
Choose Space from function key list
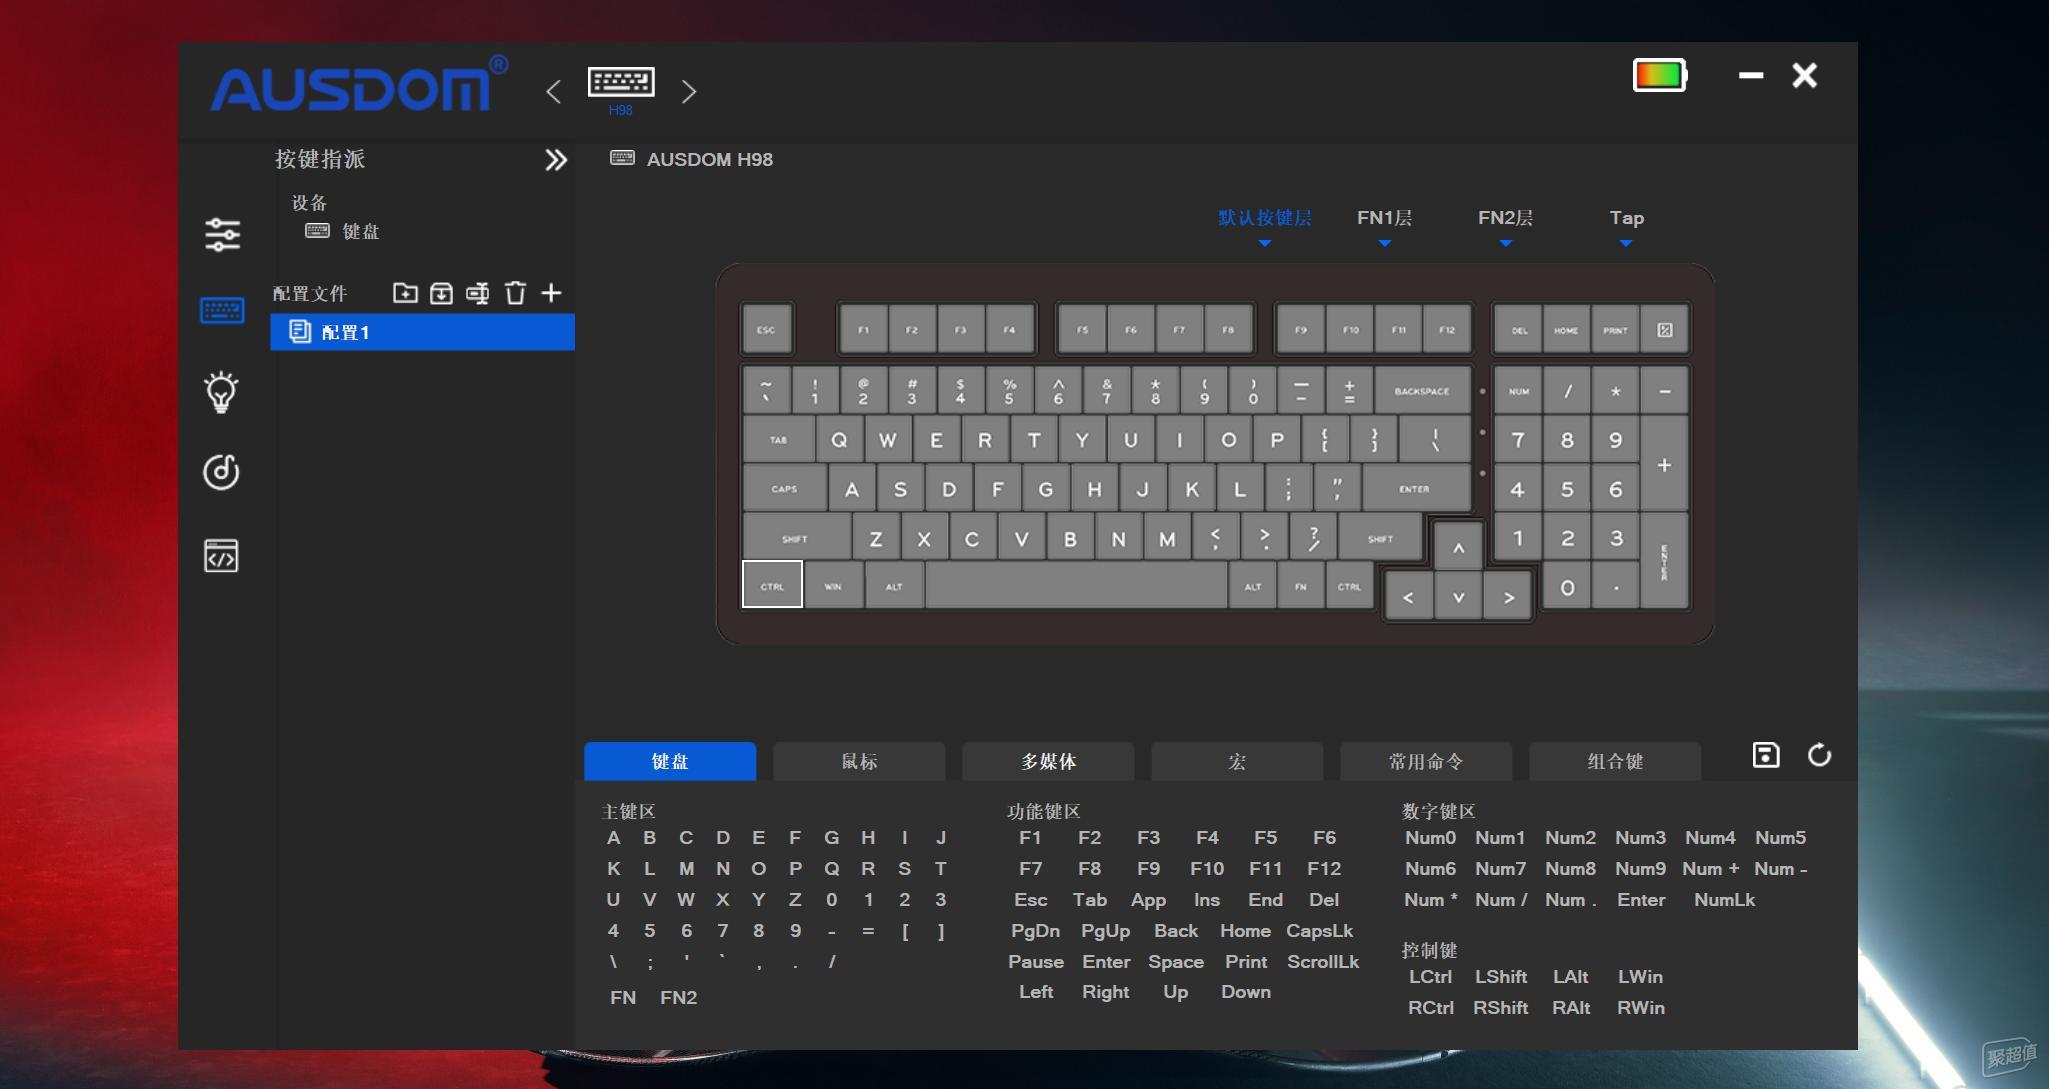click(1176, 962)
